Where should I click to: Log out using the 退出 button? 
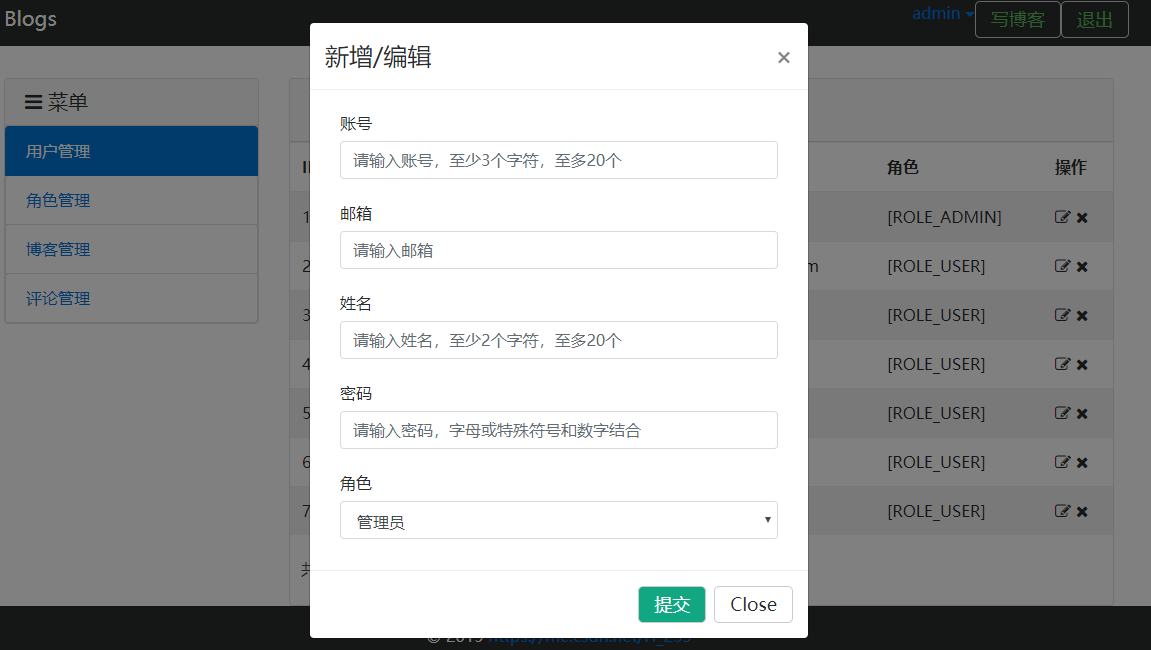point(1095,19)
